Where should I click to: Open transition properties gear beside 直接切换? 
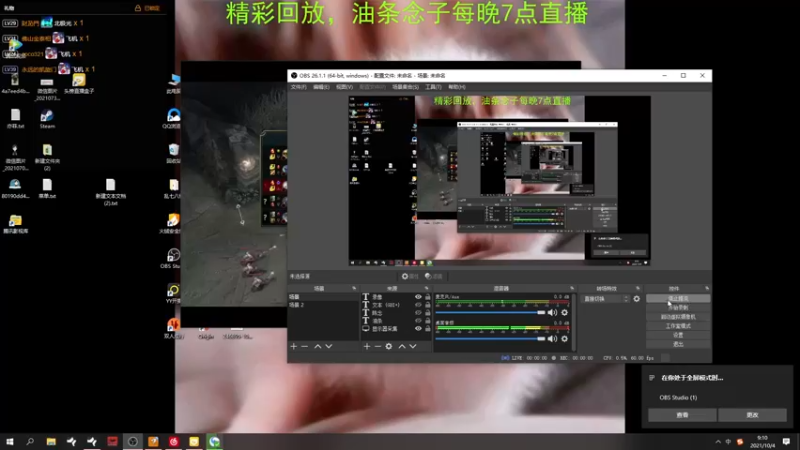pyautogui.click(x=637, y=299)
